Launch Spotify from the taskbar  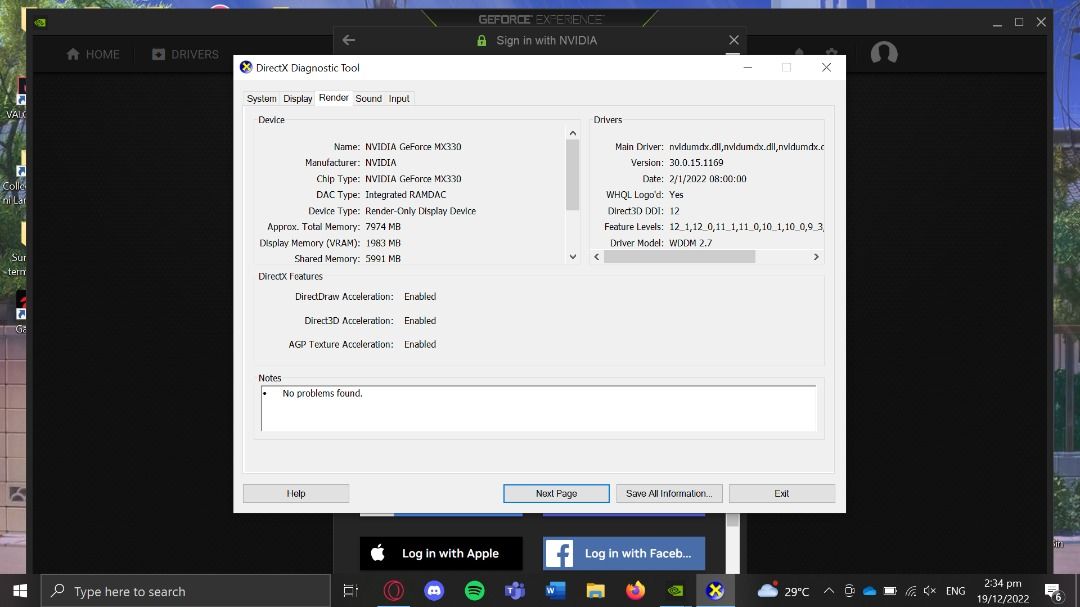tap(474, 590)
